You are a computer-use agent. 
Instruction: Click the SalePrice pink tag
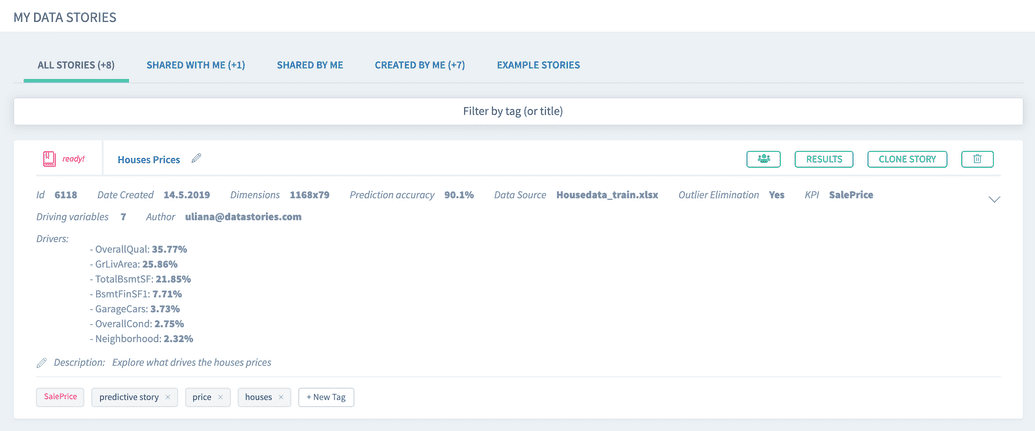click(60, 397)
